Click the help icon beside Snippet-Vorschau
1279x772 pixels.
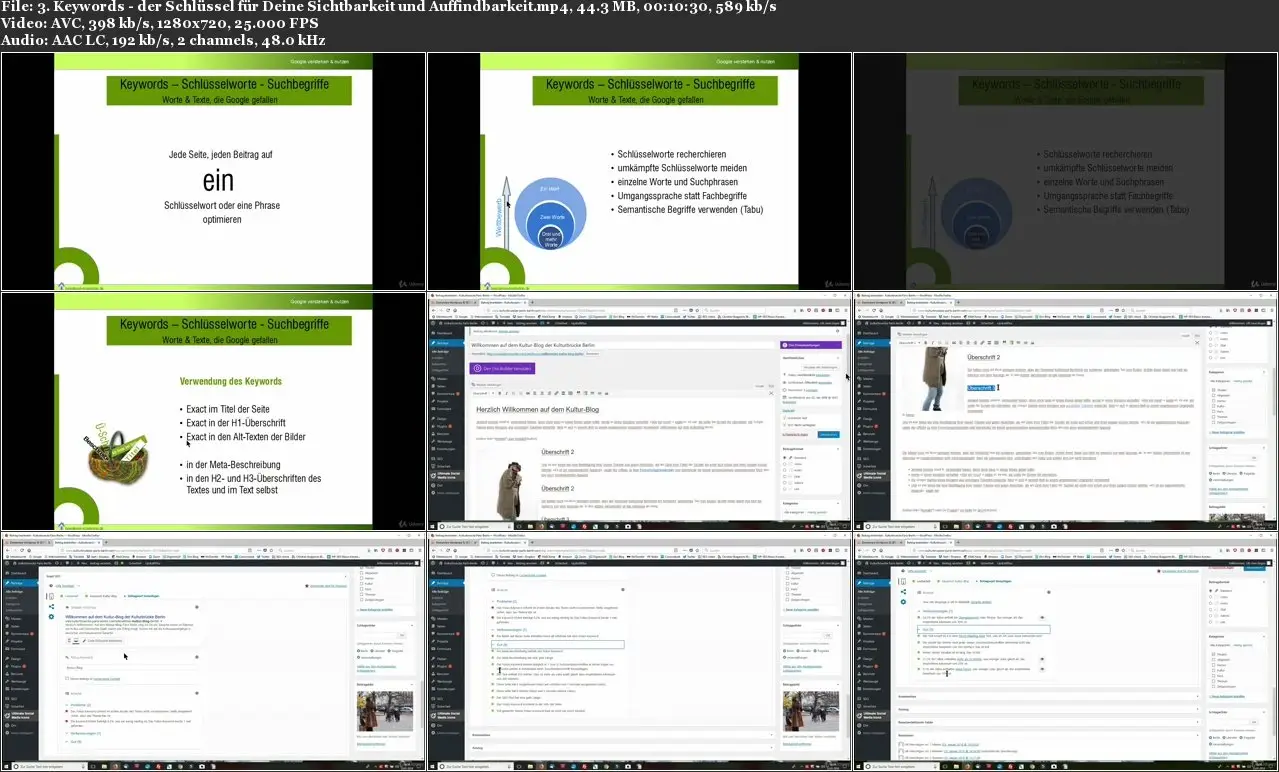pyautogui.click(x=195, y=607)
